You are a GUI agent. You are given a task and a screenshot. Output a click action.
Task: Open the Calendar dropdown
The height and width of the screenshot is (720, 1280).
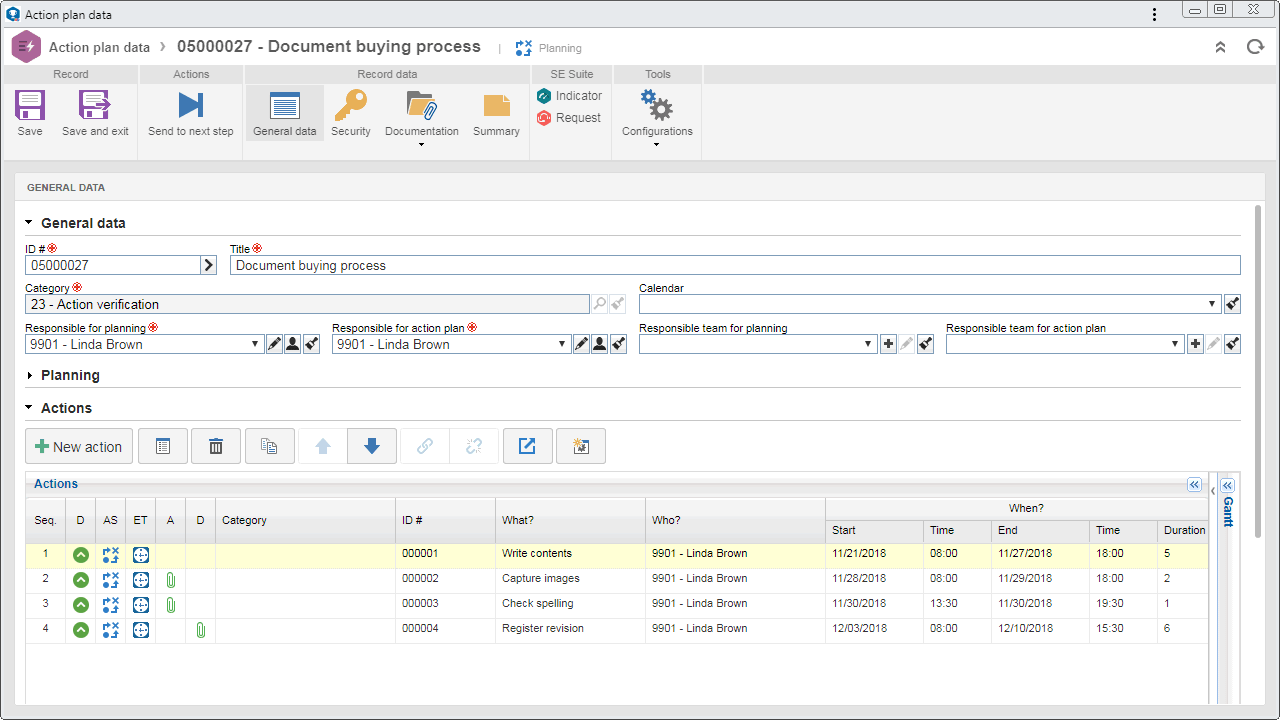(x=1212, y=304)
